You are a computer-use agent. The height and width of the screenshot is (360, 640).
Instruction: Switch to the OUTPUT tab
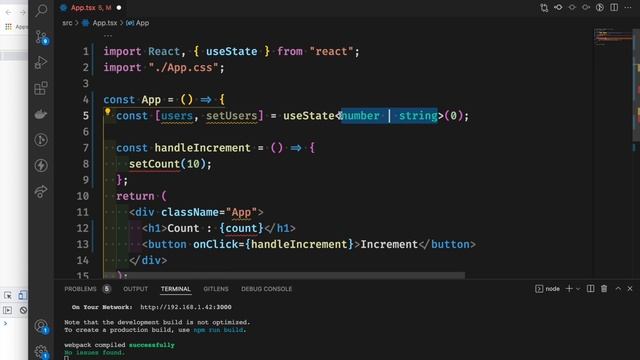136,289
